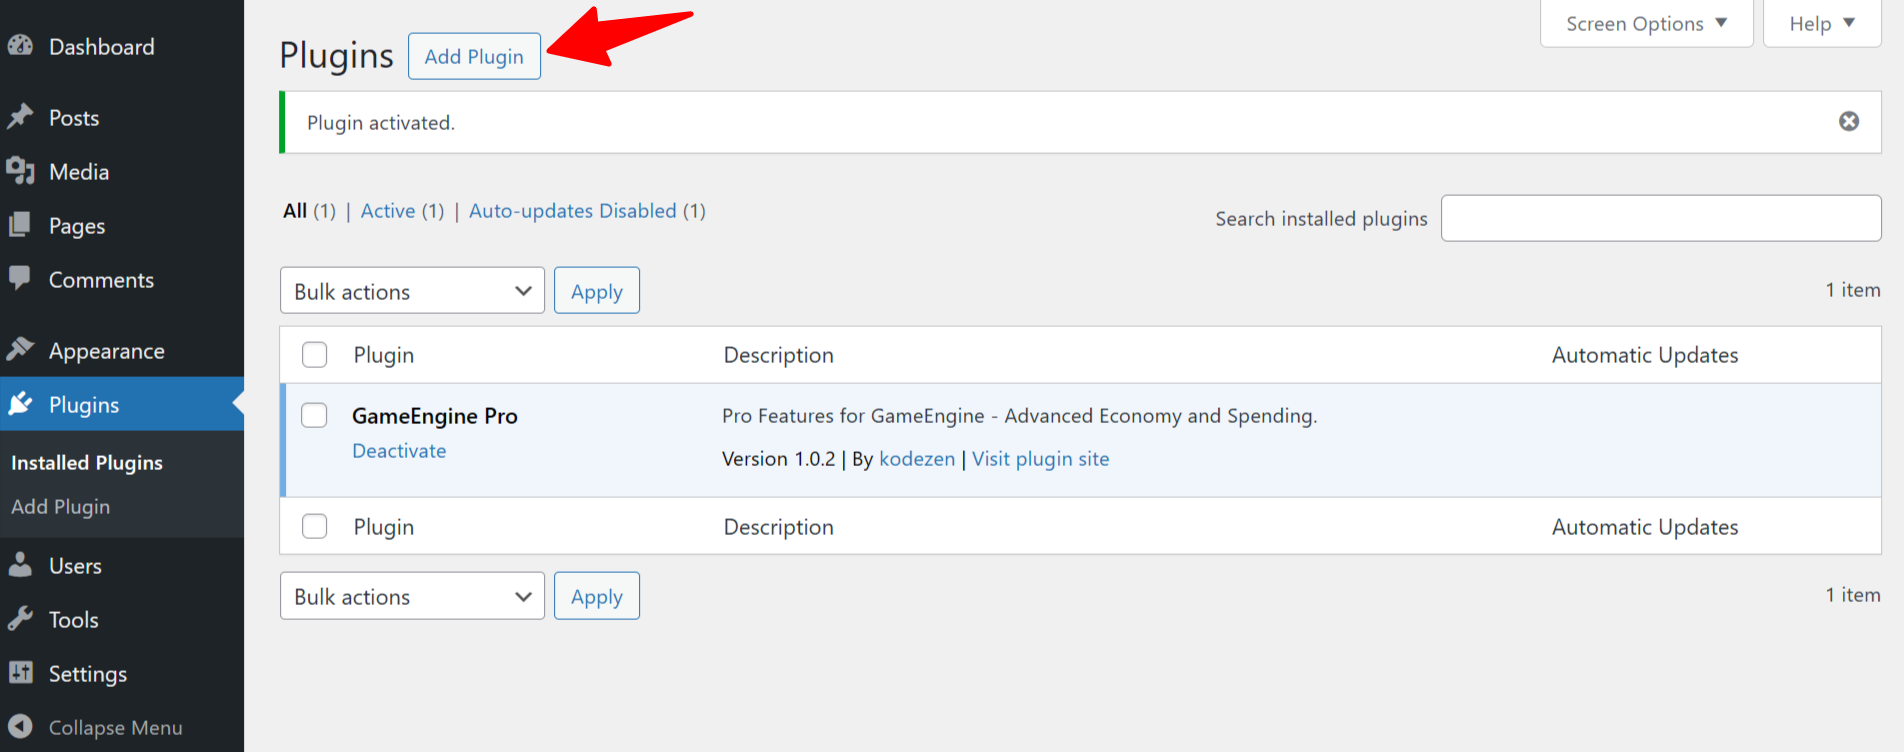Click the Version 1.0.2 text
The width and height of the screenshot is (1904, 752).
[779, 459]
